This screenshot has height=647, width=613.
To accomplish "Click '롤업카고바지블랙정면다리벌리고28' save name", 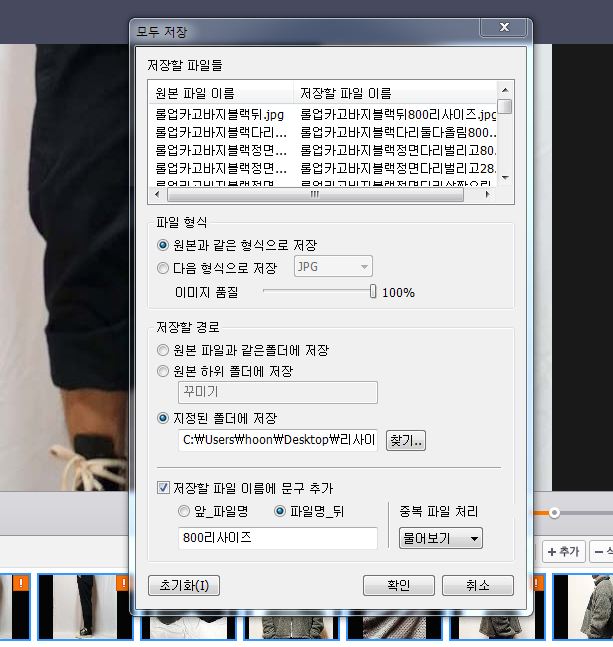I will click(x=398, y=168).
